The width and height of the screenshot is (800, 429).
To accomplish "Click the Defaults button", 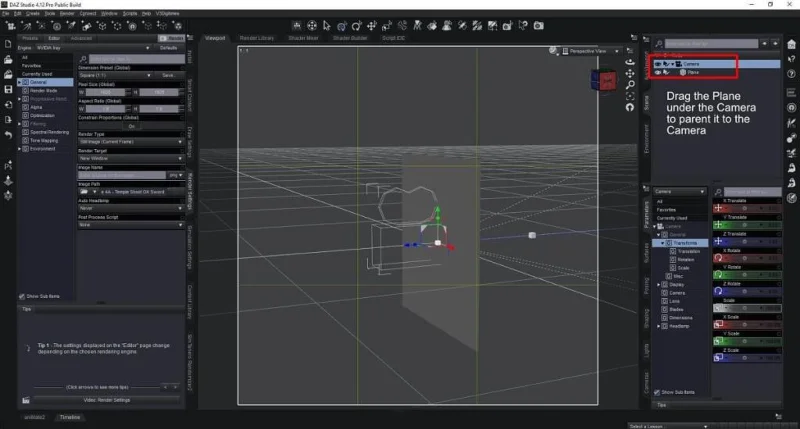I will (x=168, y=48).
